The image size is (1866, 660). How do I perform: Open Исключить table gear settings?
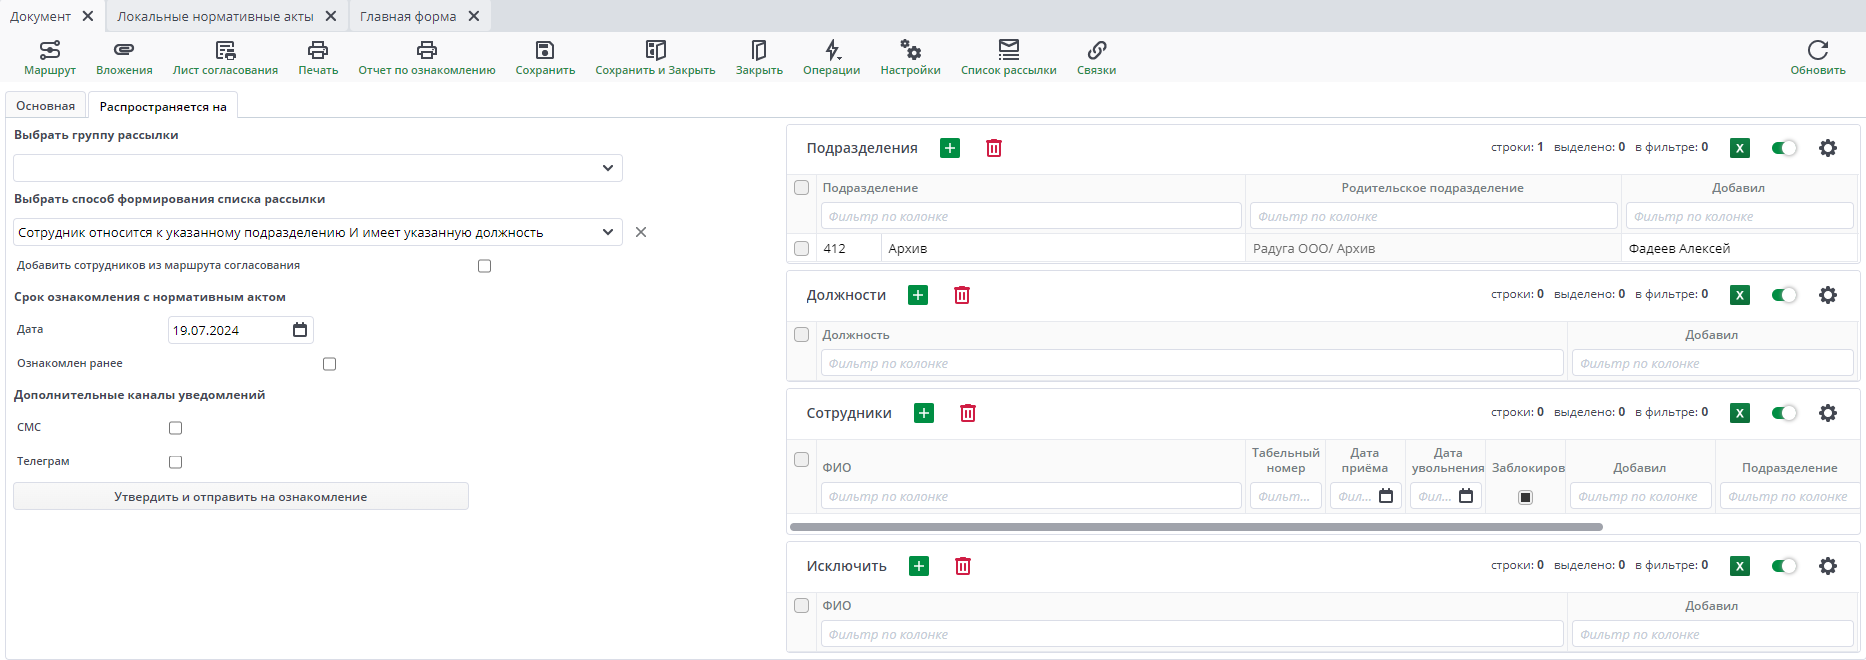pos(1828,566)
